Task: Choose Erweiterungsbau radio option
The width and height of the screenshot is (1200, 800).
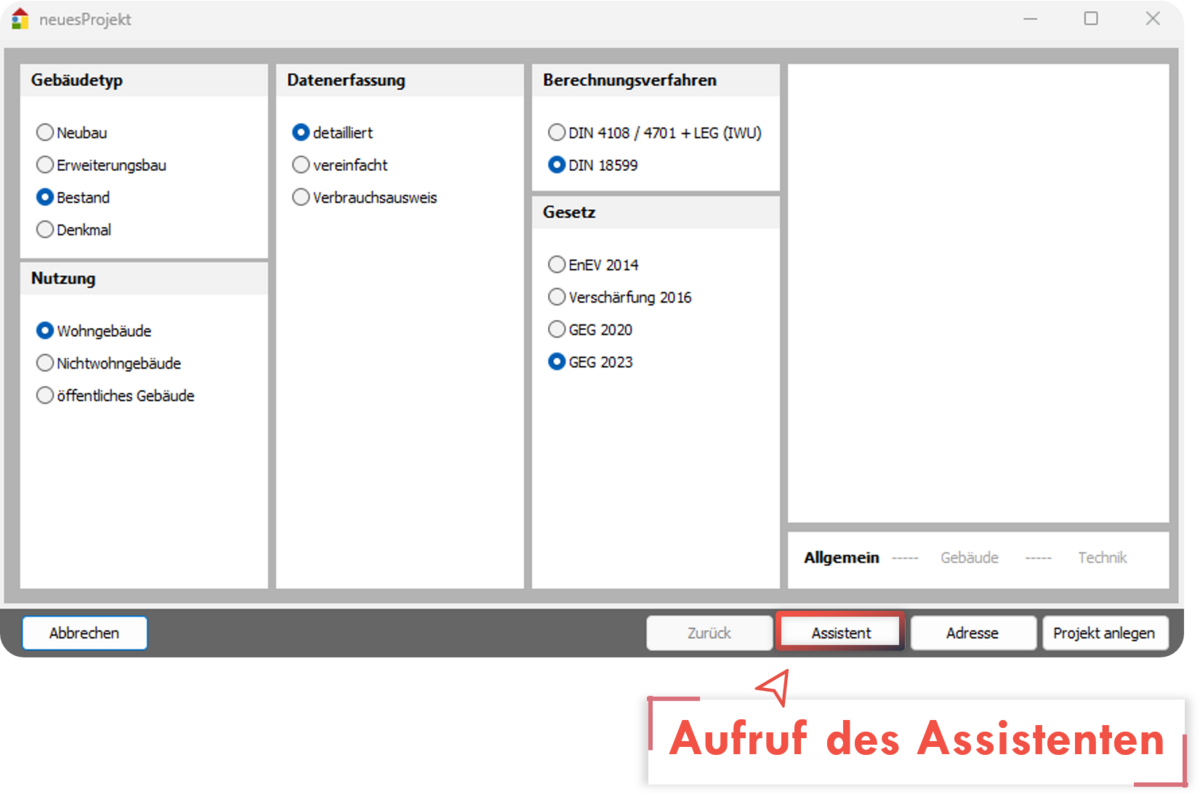Action: pyautogui.click(x=45, y=165)
